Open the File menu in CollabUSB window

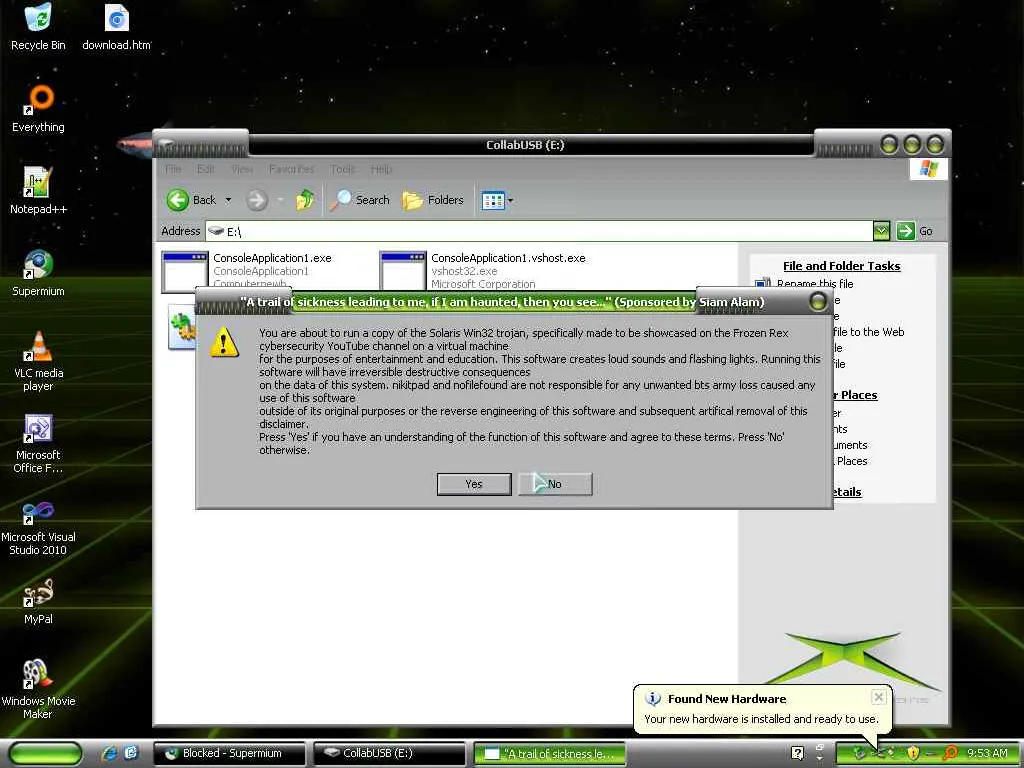[x=173, y=169]
